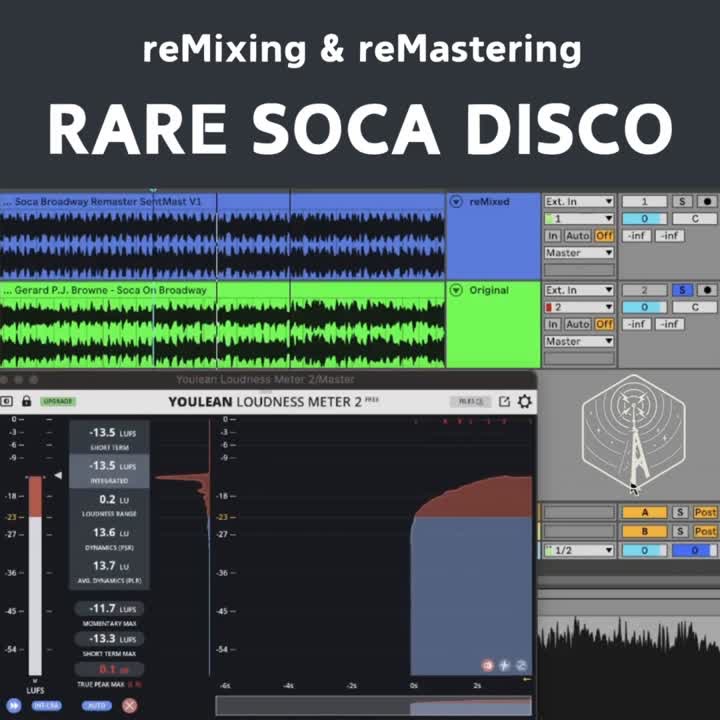Click the 0.2 LU Loudness Range readout
Image resolution: width=720 pixels, height=720 pixels.
tap(109, 505)
